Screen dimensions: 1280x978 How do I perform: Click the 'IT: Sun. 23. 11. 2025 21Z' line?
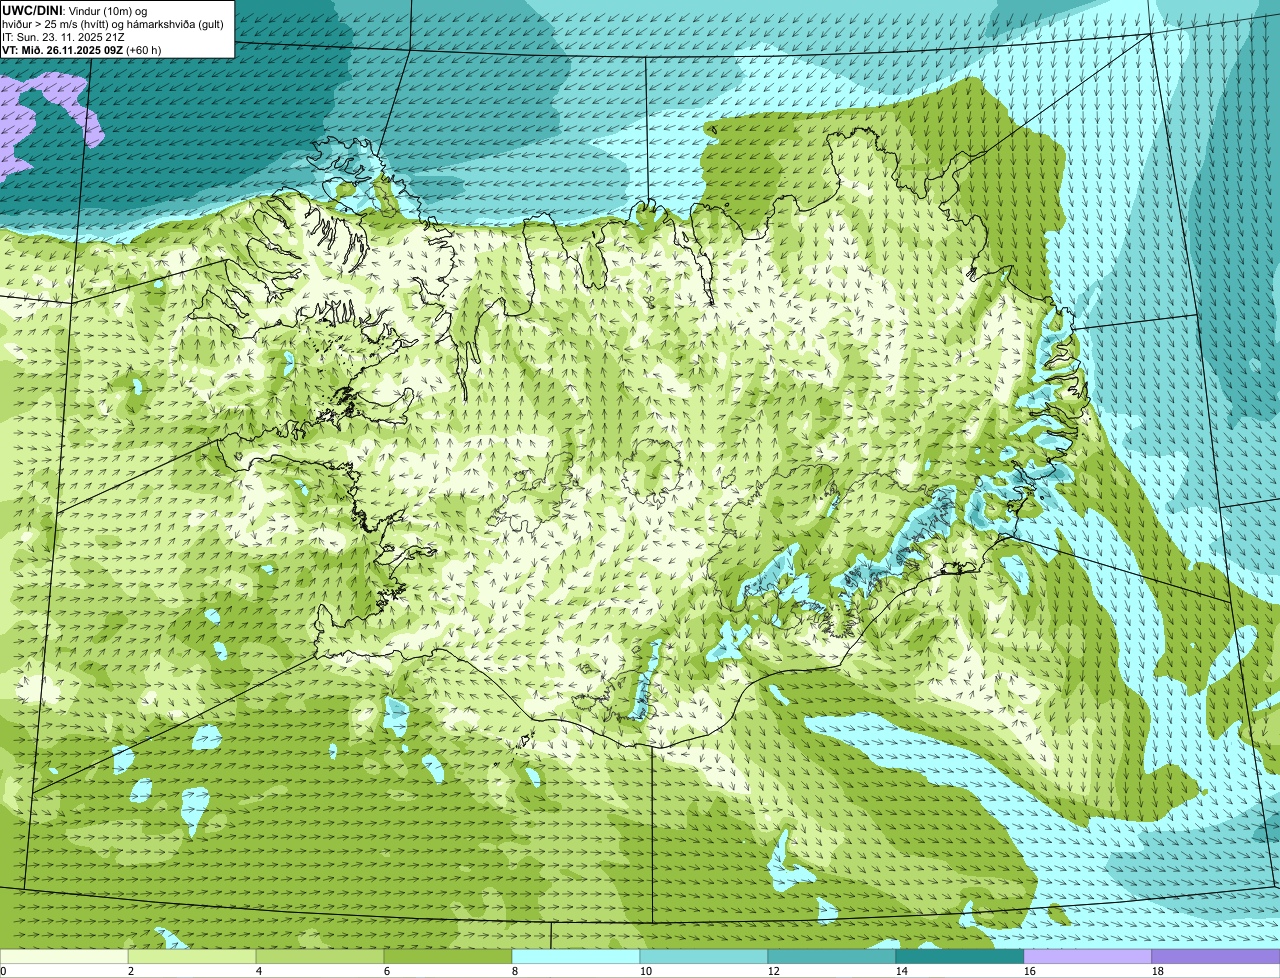pos(64,36)
